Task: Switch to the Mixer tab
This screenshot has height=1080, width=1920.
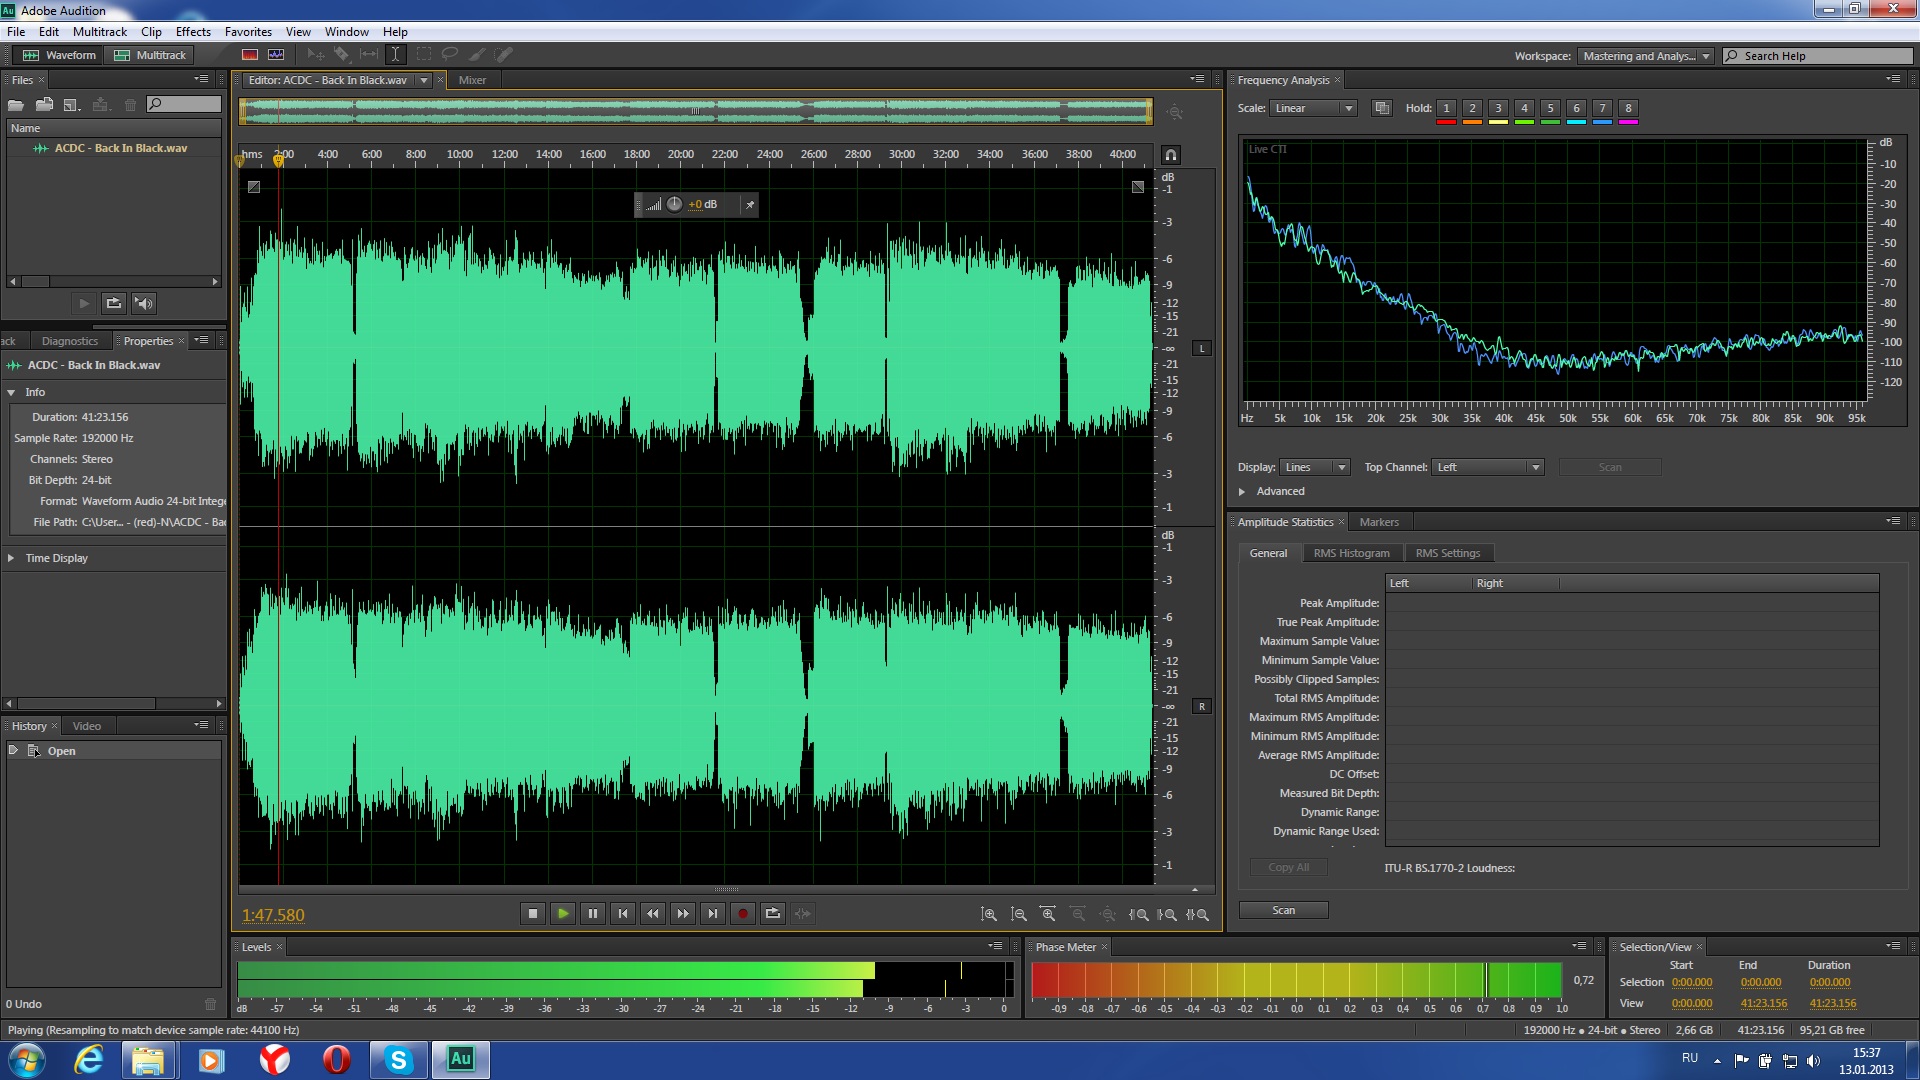Action: click(472, 80)
